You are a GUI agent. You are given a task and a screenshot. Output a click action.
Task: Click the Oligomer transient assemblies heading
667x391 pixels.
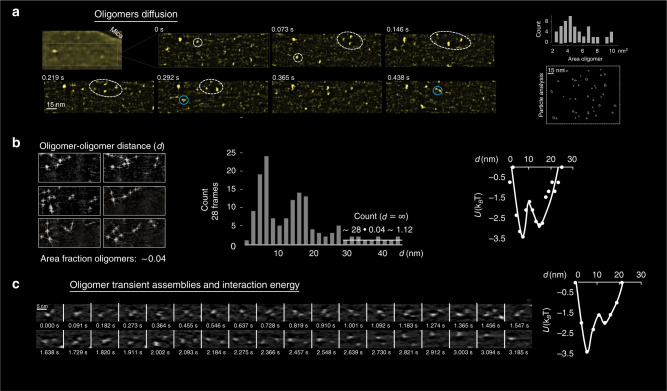(x=185, y=285)
